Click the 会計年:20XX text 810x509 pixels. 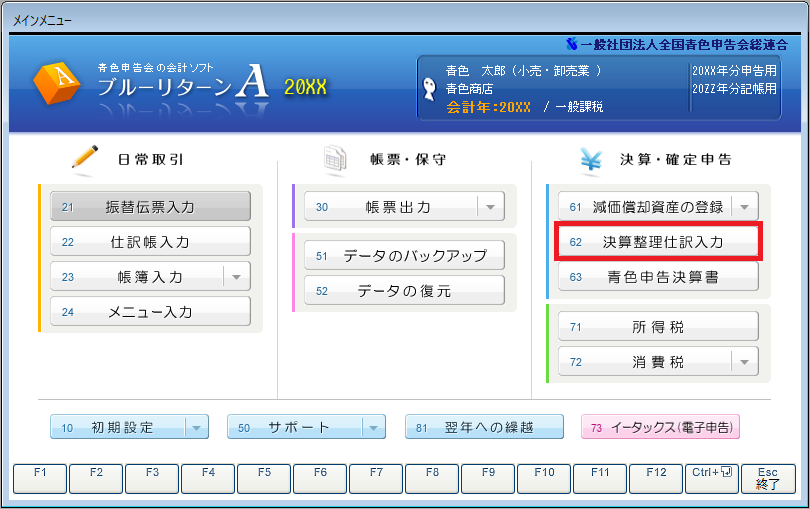point(489,107)
